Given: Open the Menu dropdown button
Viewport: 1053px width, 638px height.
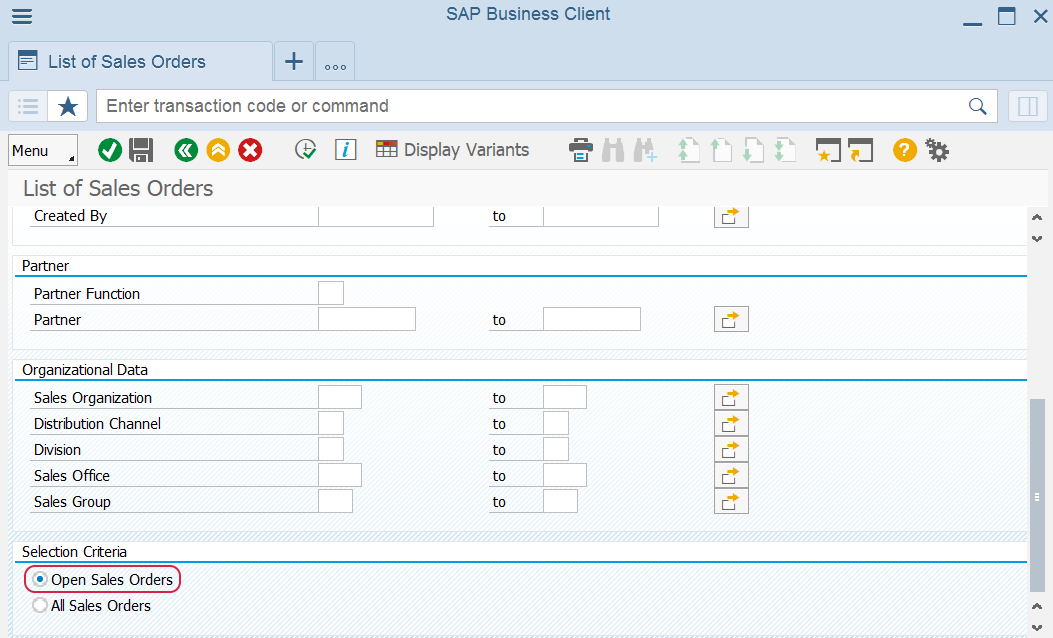Looking at the screenshot, I should click(x=43, y=150).
